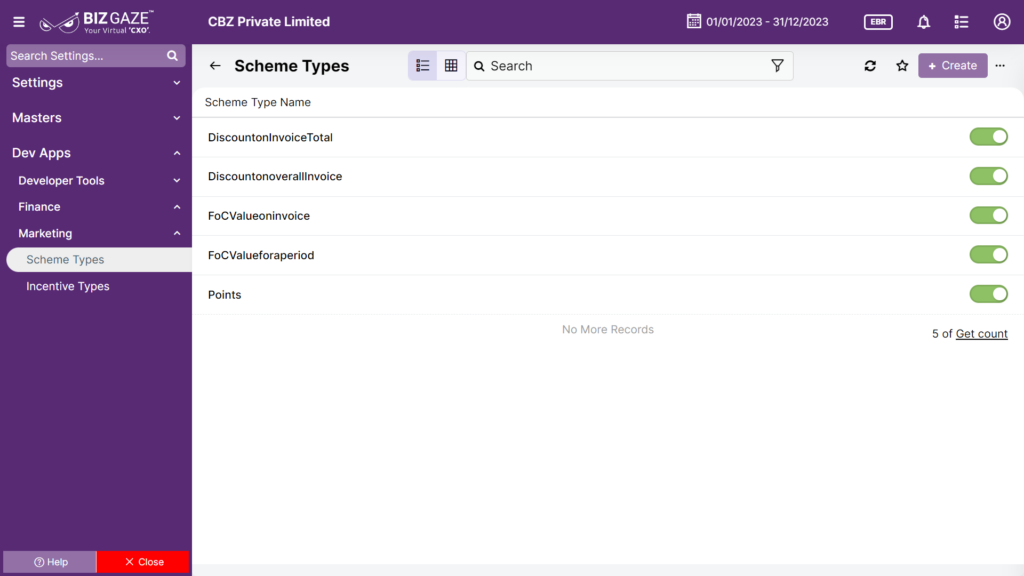Screen dimensions: 1024x576
Task: Toggle DiscountonInvoiceTotal switch off
Action: [x=989, y=136]
